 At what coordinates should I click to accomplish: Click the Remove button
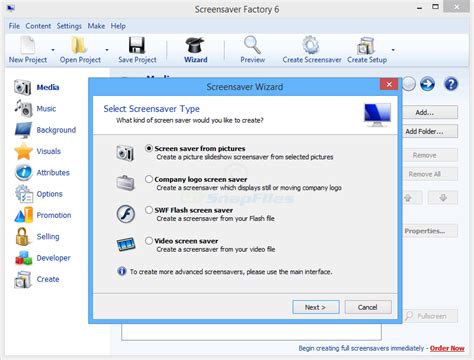tap(430, 155)
